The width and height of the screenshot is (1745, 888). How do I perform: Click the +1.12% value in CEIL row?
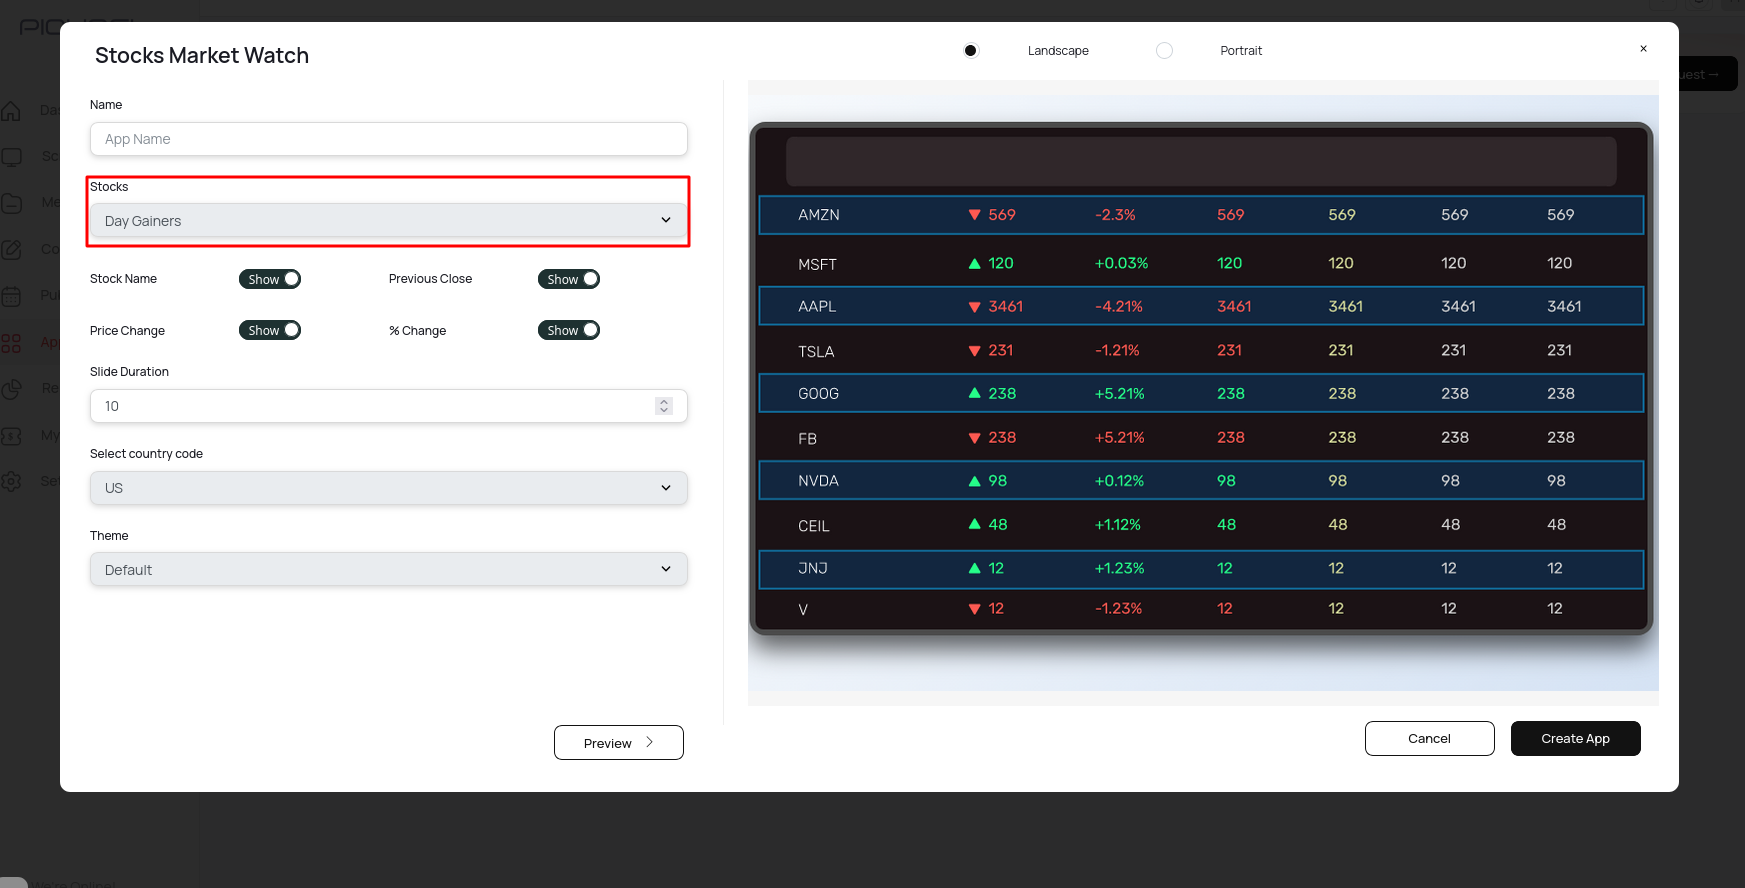click(x=1118, y=525)
